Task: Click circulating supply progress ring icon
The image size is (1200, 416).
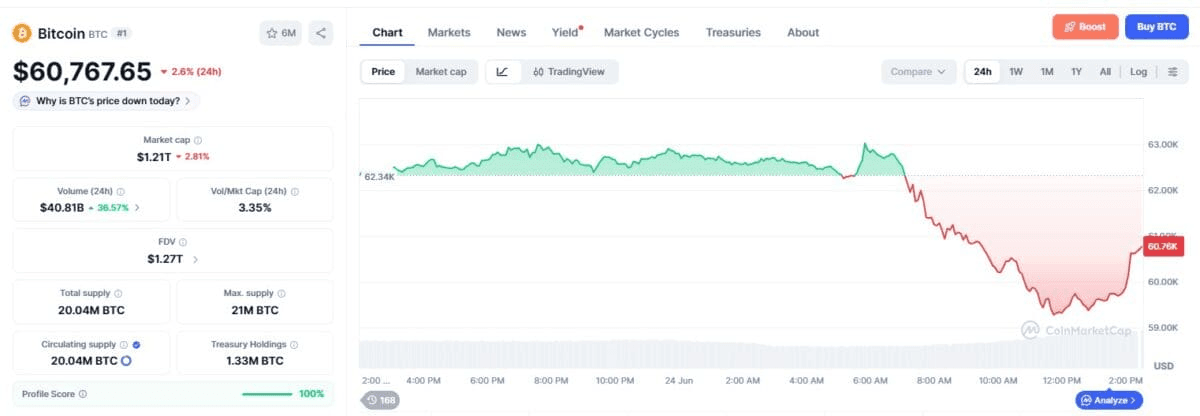Action: point(127,360)
